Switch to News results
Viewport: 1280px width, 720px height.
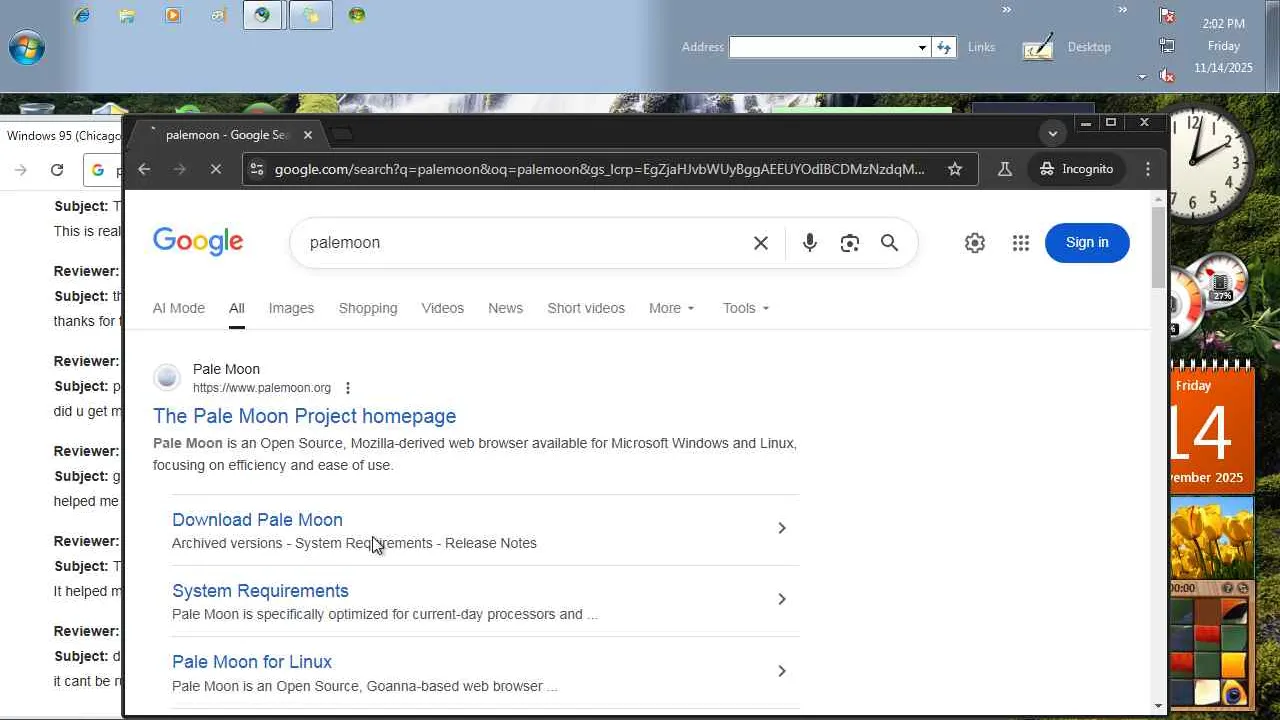[x=505, y=308]
